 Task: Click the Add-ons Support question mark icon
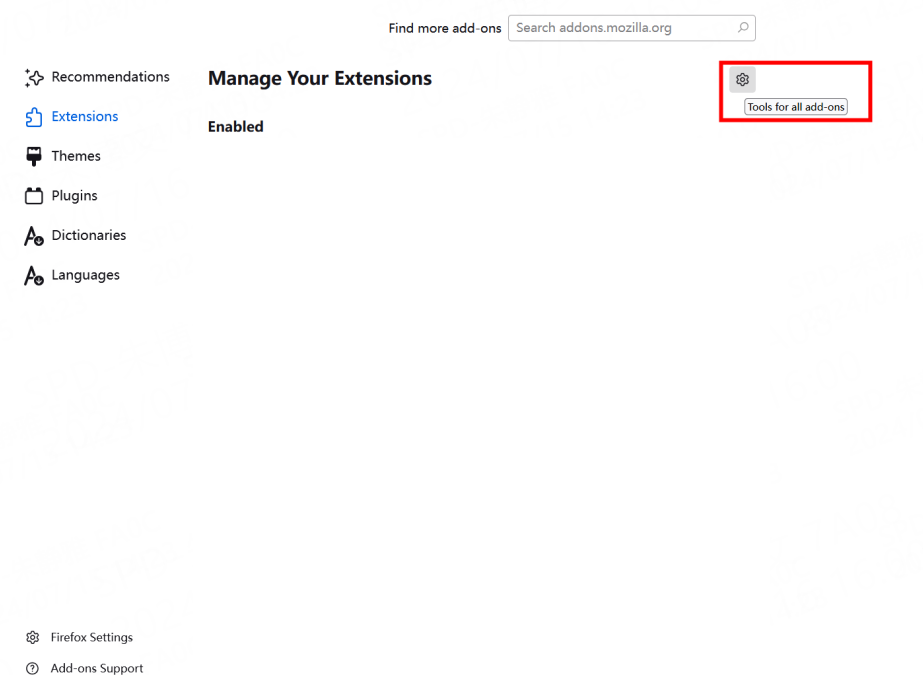tap(33, 669)
